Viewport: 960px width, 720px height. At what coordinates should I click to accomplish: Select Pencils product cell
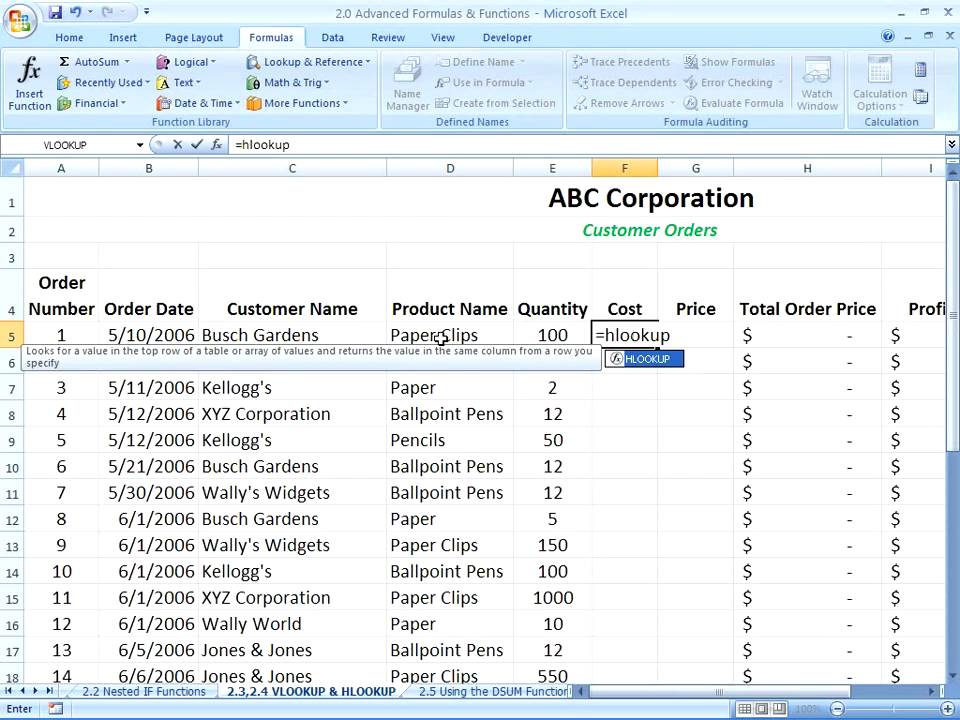pos(449,441)
